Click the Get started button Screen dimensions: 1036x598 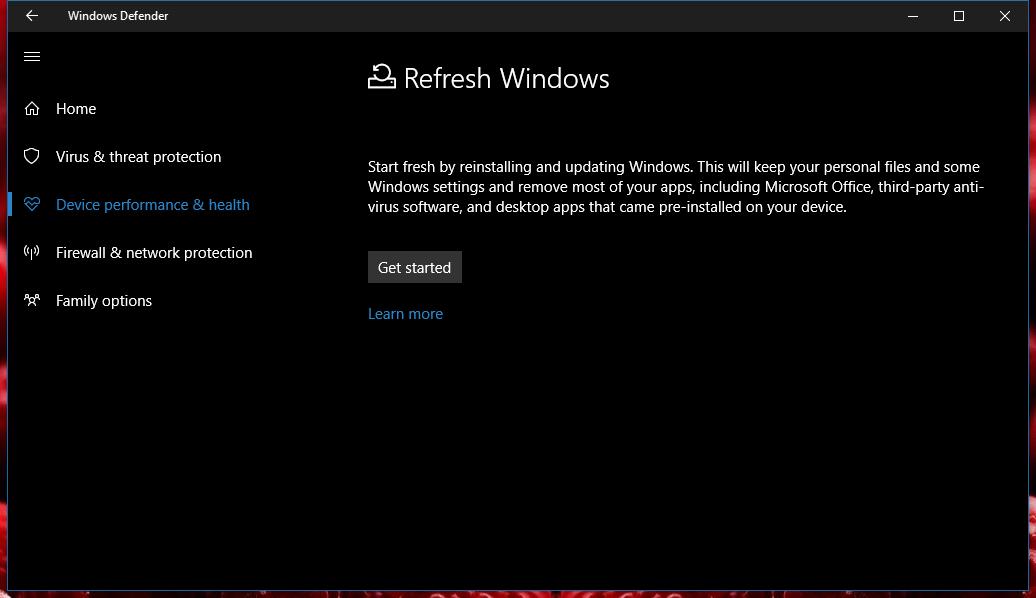(415, 267)
